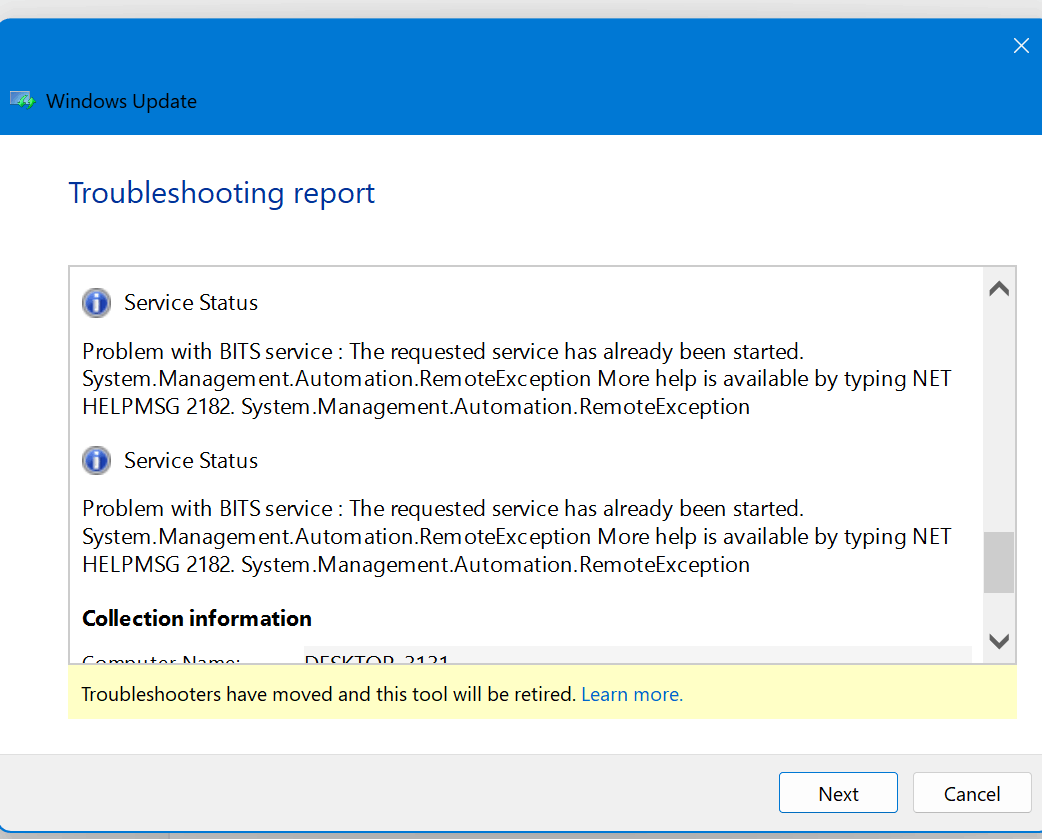
Task: Click the report scrollbar up arrow
Action: [999, 289]
